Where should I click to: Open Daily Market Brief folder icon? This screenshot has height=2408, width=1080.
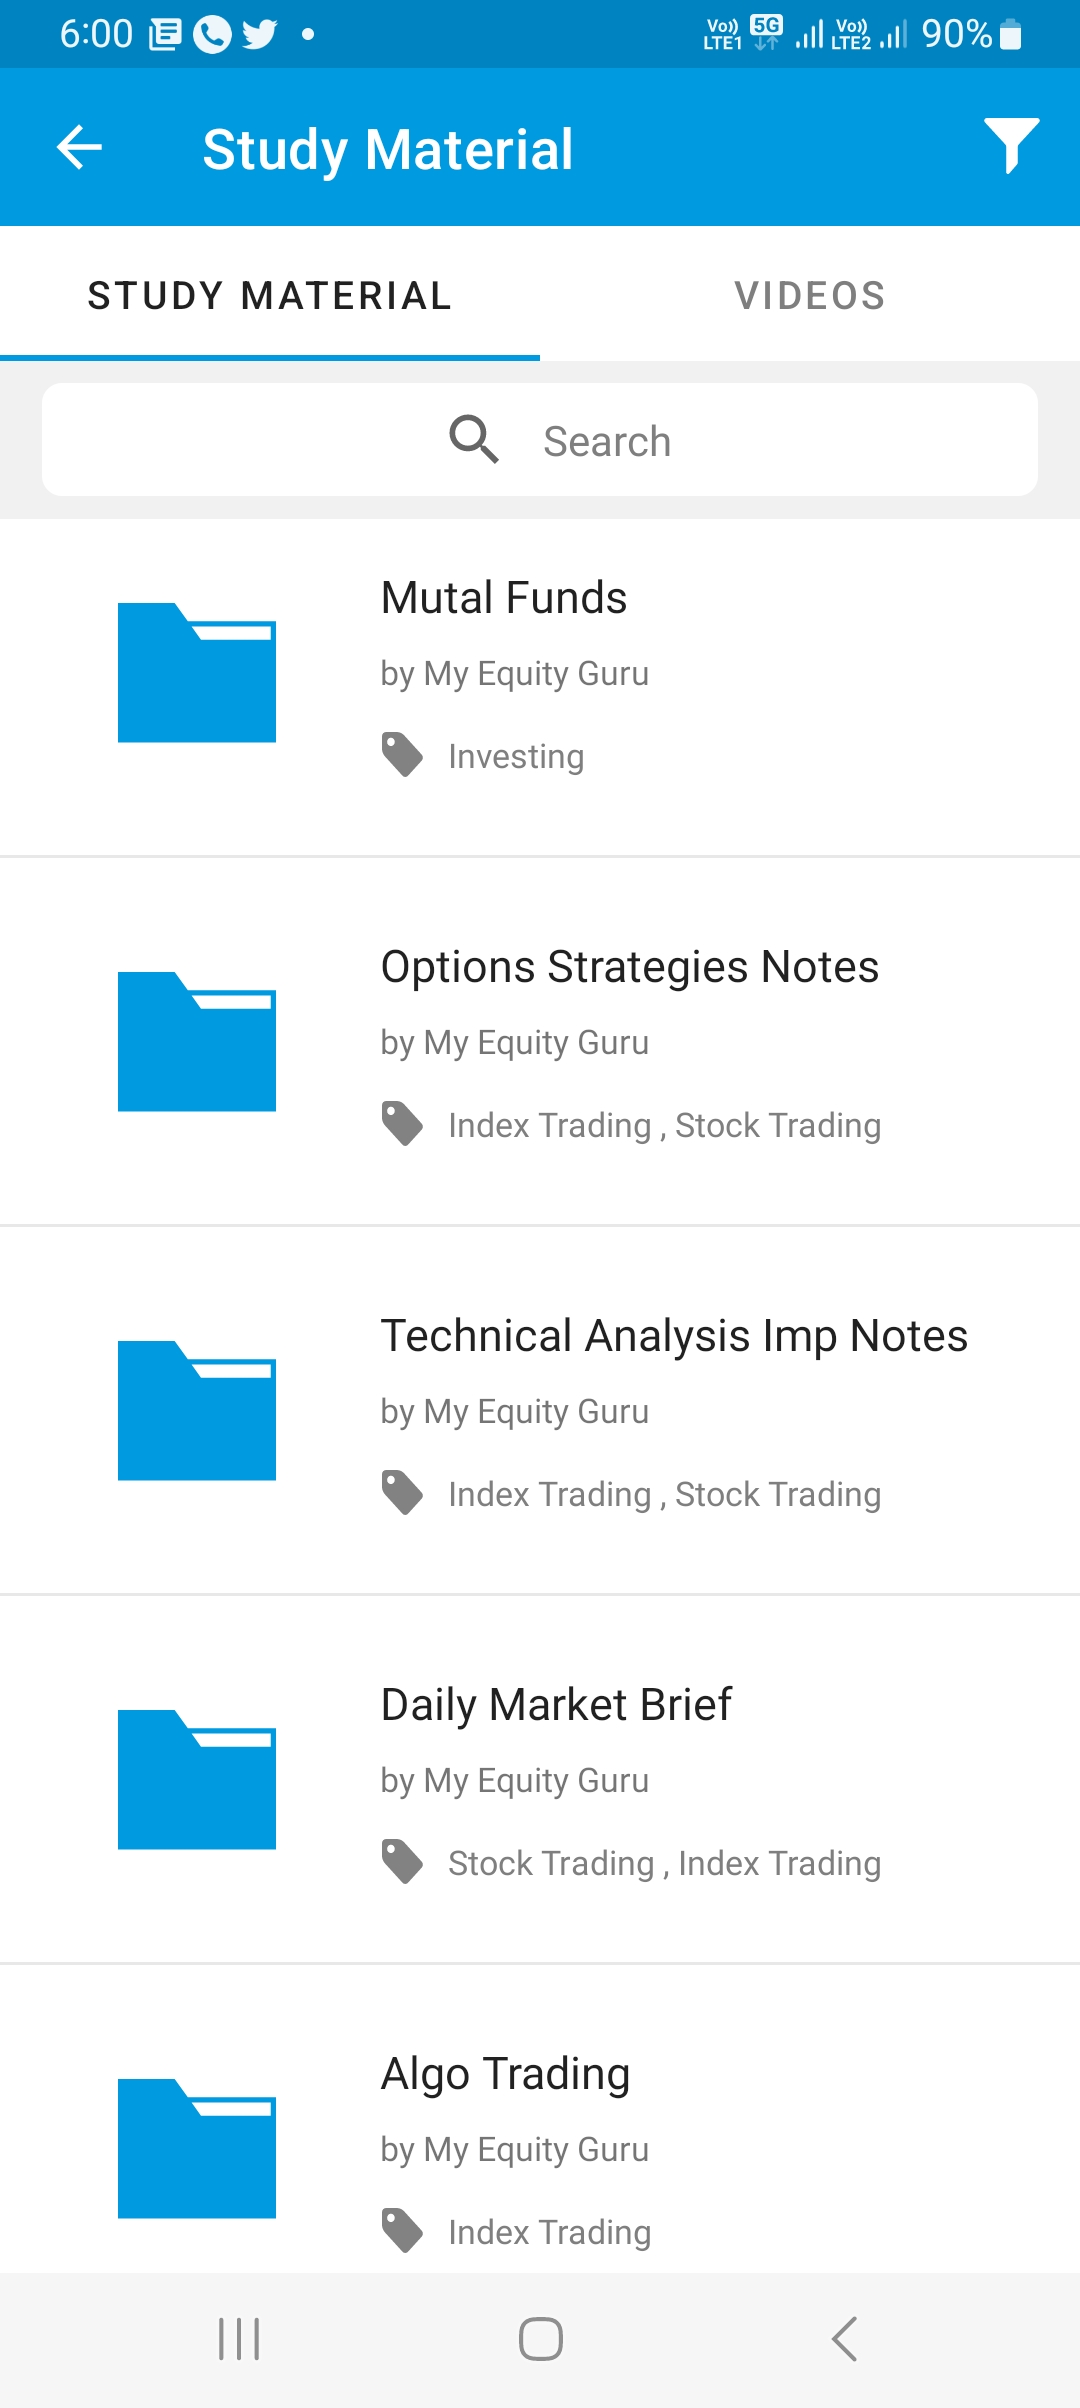[x=197, y=1780]
